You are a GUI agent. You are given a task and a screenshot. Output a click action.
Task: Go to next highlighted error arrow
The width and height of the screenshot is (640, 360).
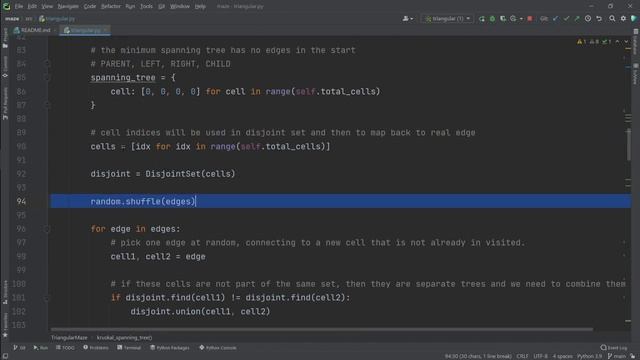[x=626, y=42]
